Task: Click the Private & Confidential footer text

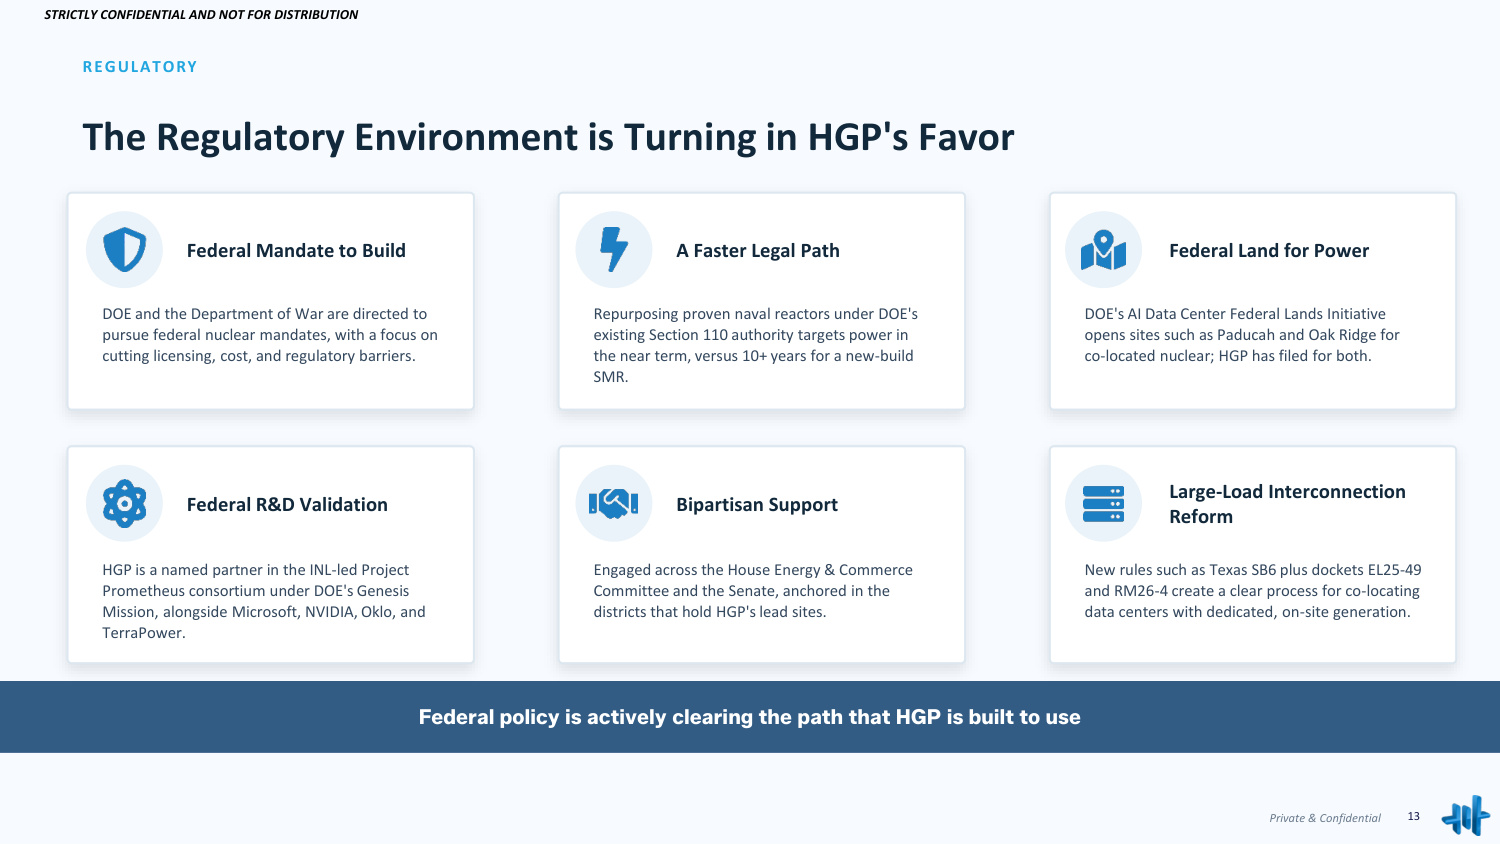Action: (x=1325, y=818)
